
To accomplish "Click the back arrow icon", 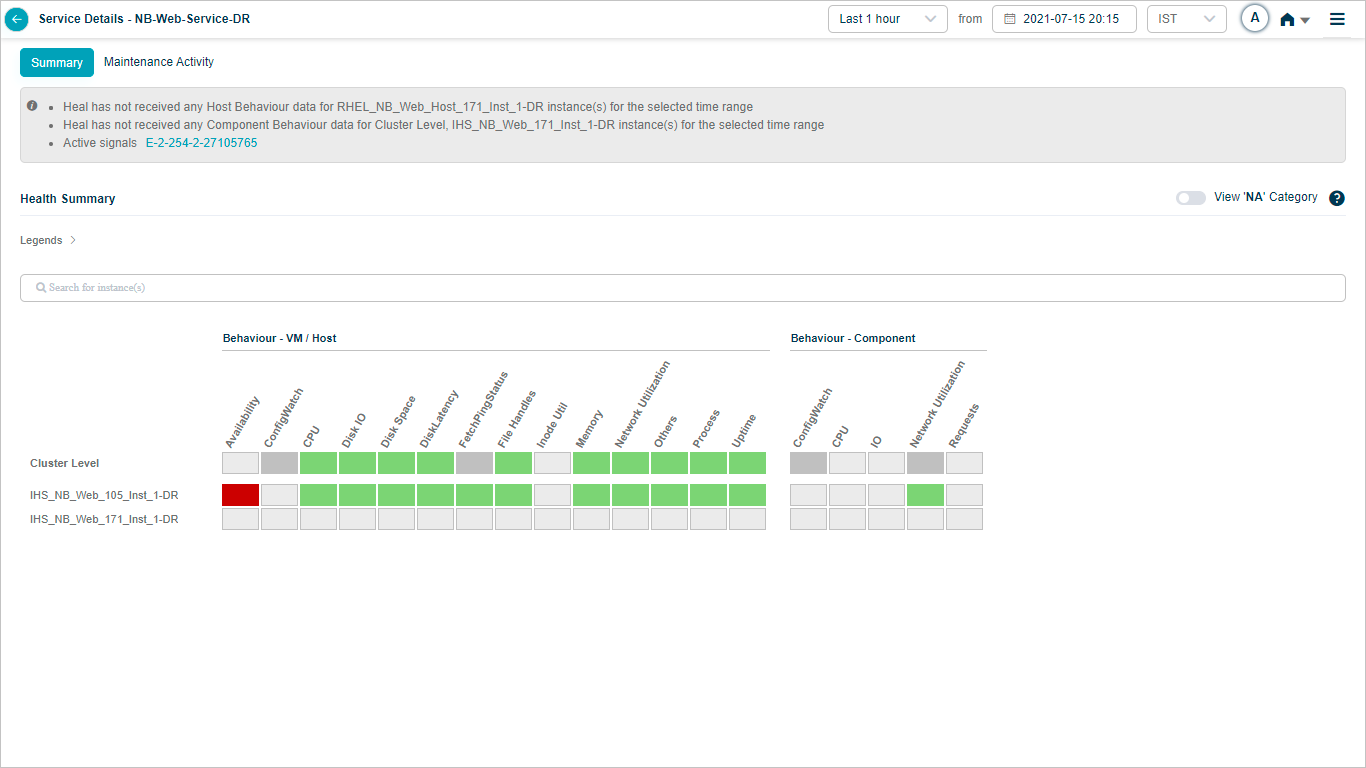I will 17,19.
